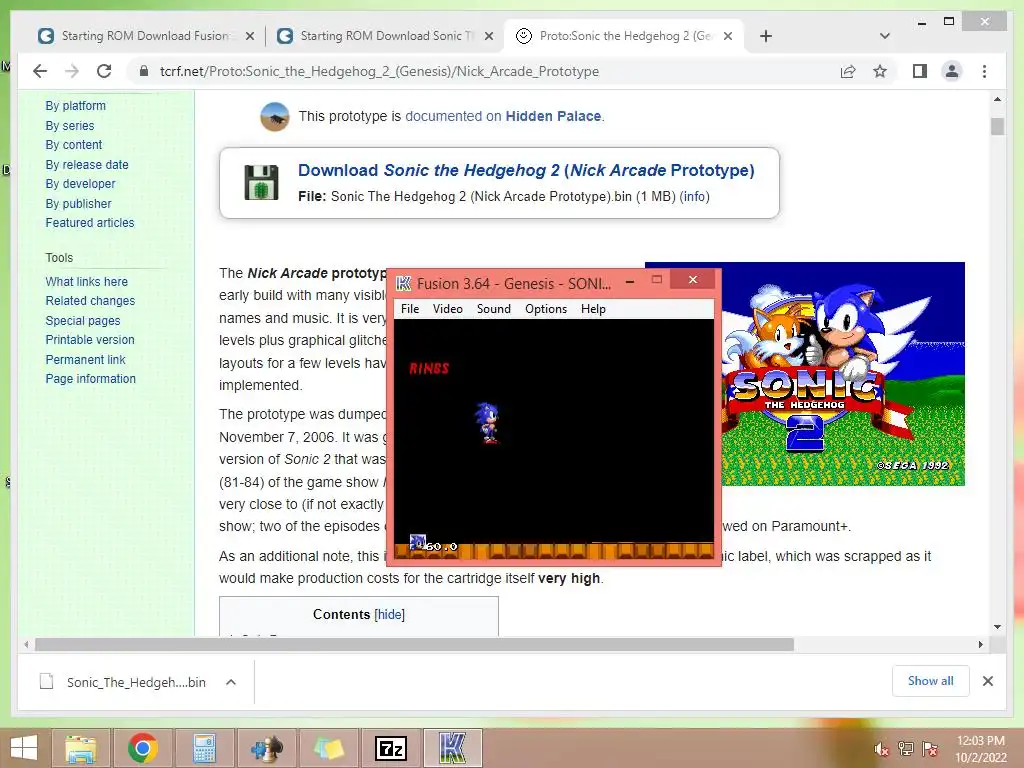Viewport: 1024px width, 768px height.
Task: Bookmark this page with the star
Action: coord(880,71)
